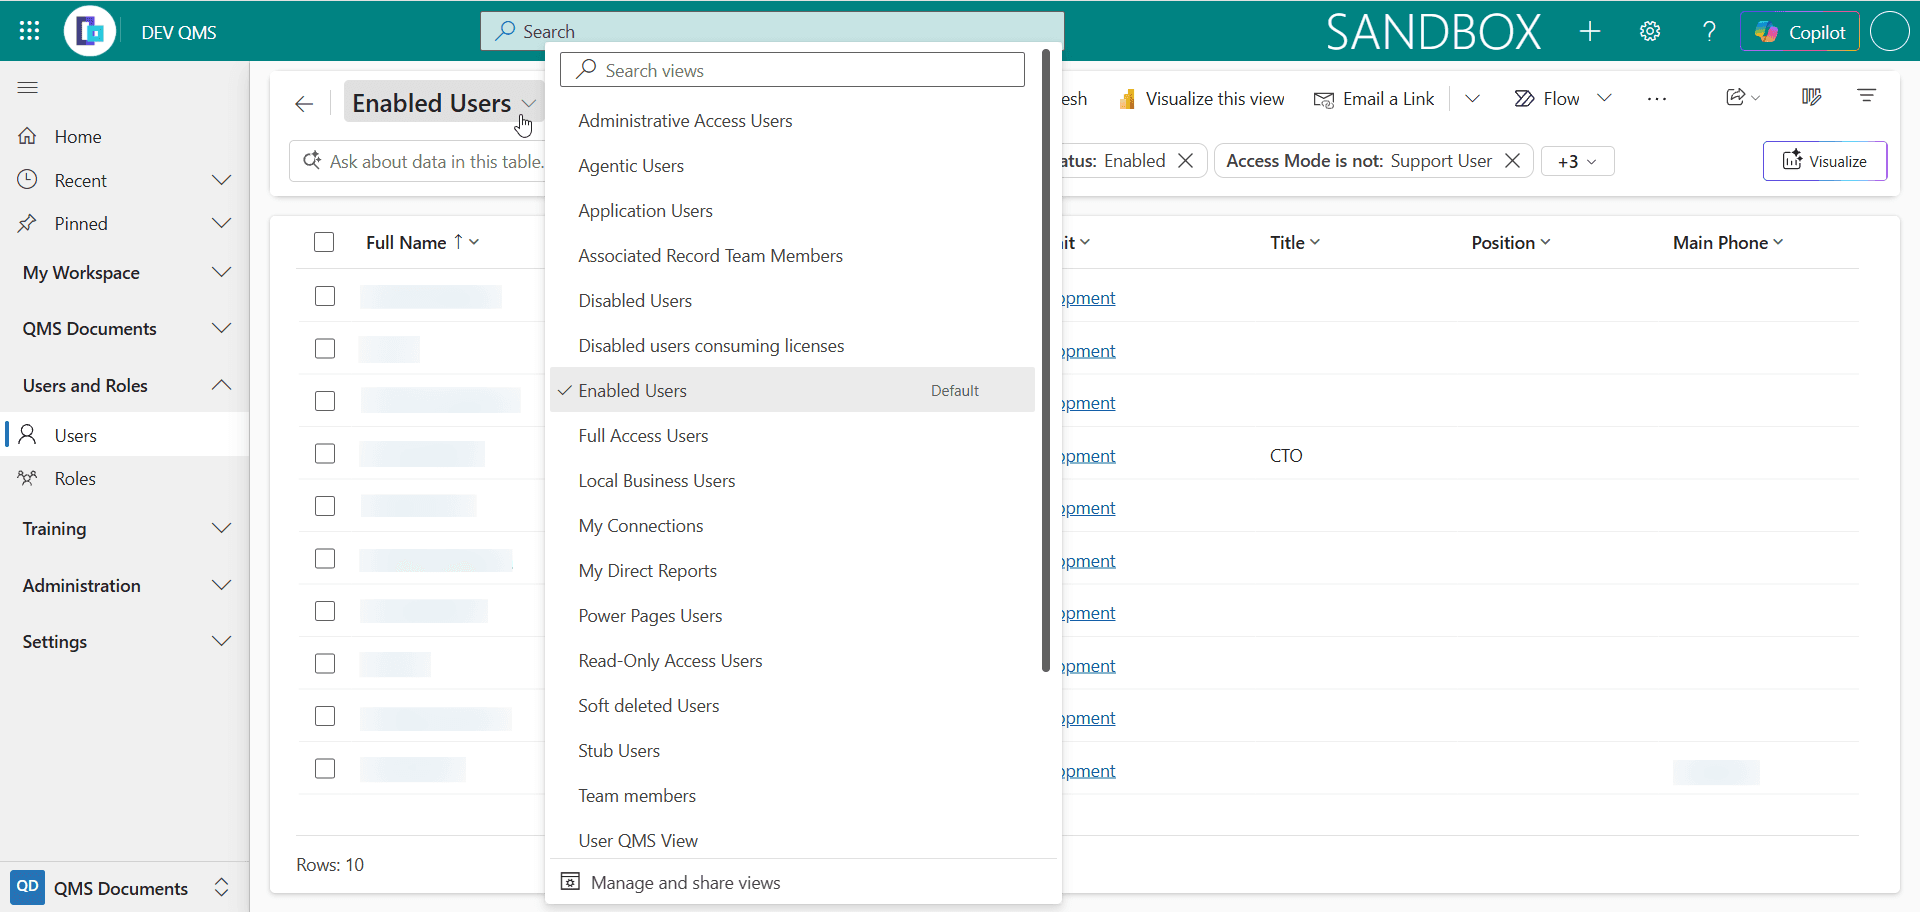Remove the Support User access mode filter
This screenshot has height=912, width=1920.
click(1513, 161)
